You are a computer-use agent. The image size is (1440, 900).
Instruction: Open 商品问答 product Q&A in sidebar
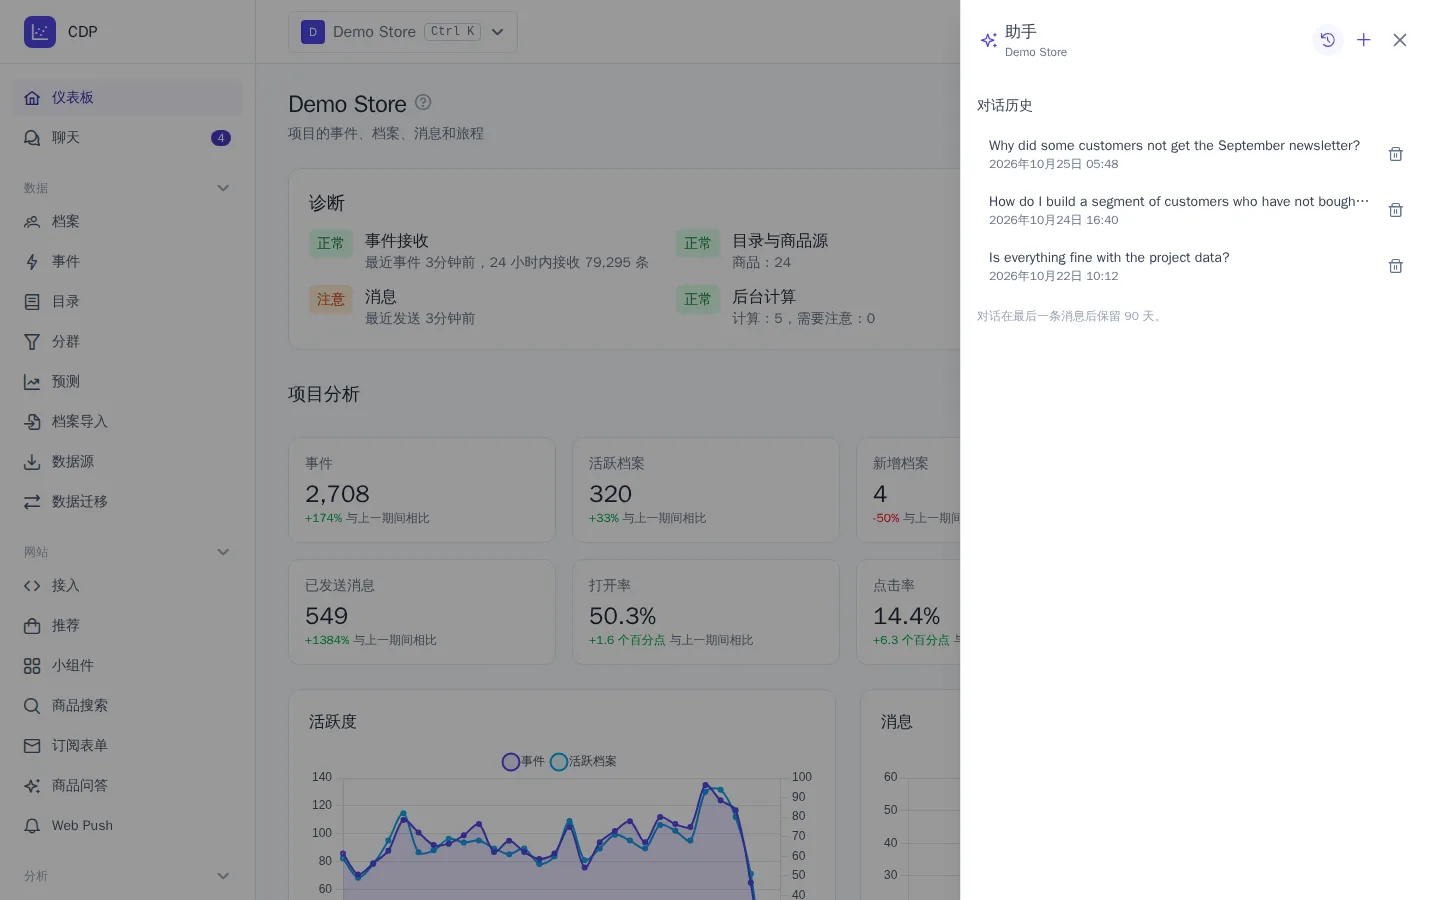(128, 785)
